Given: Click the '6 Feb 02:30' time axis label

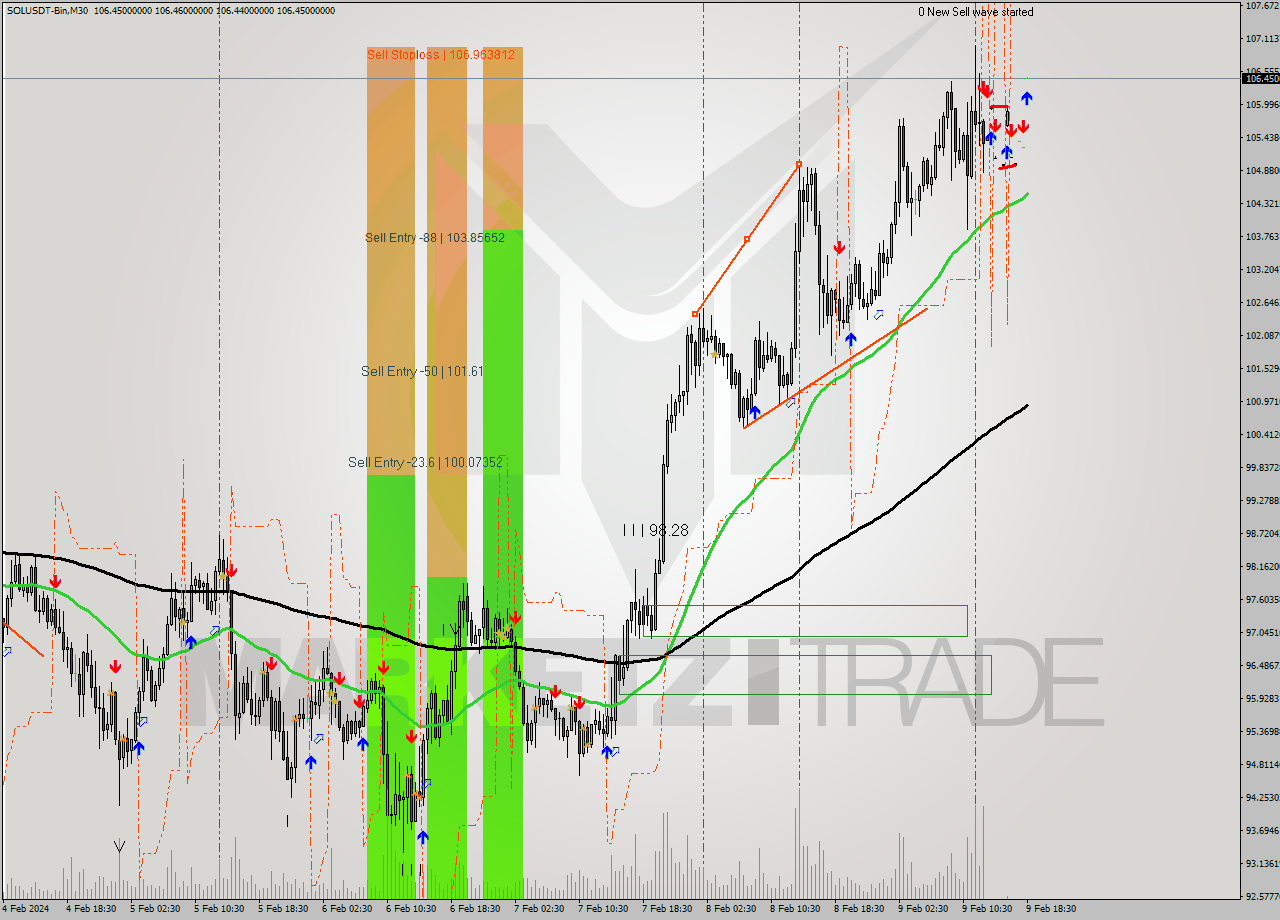Looking at the screenshot, I should point(347,909).
